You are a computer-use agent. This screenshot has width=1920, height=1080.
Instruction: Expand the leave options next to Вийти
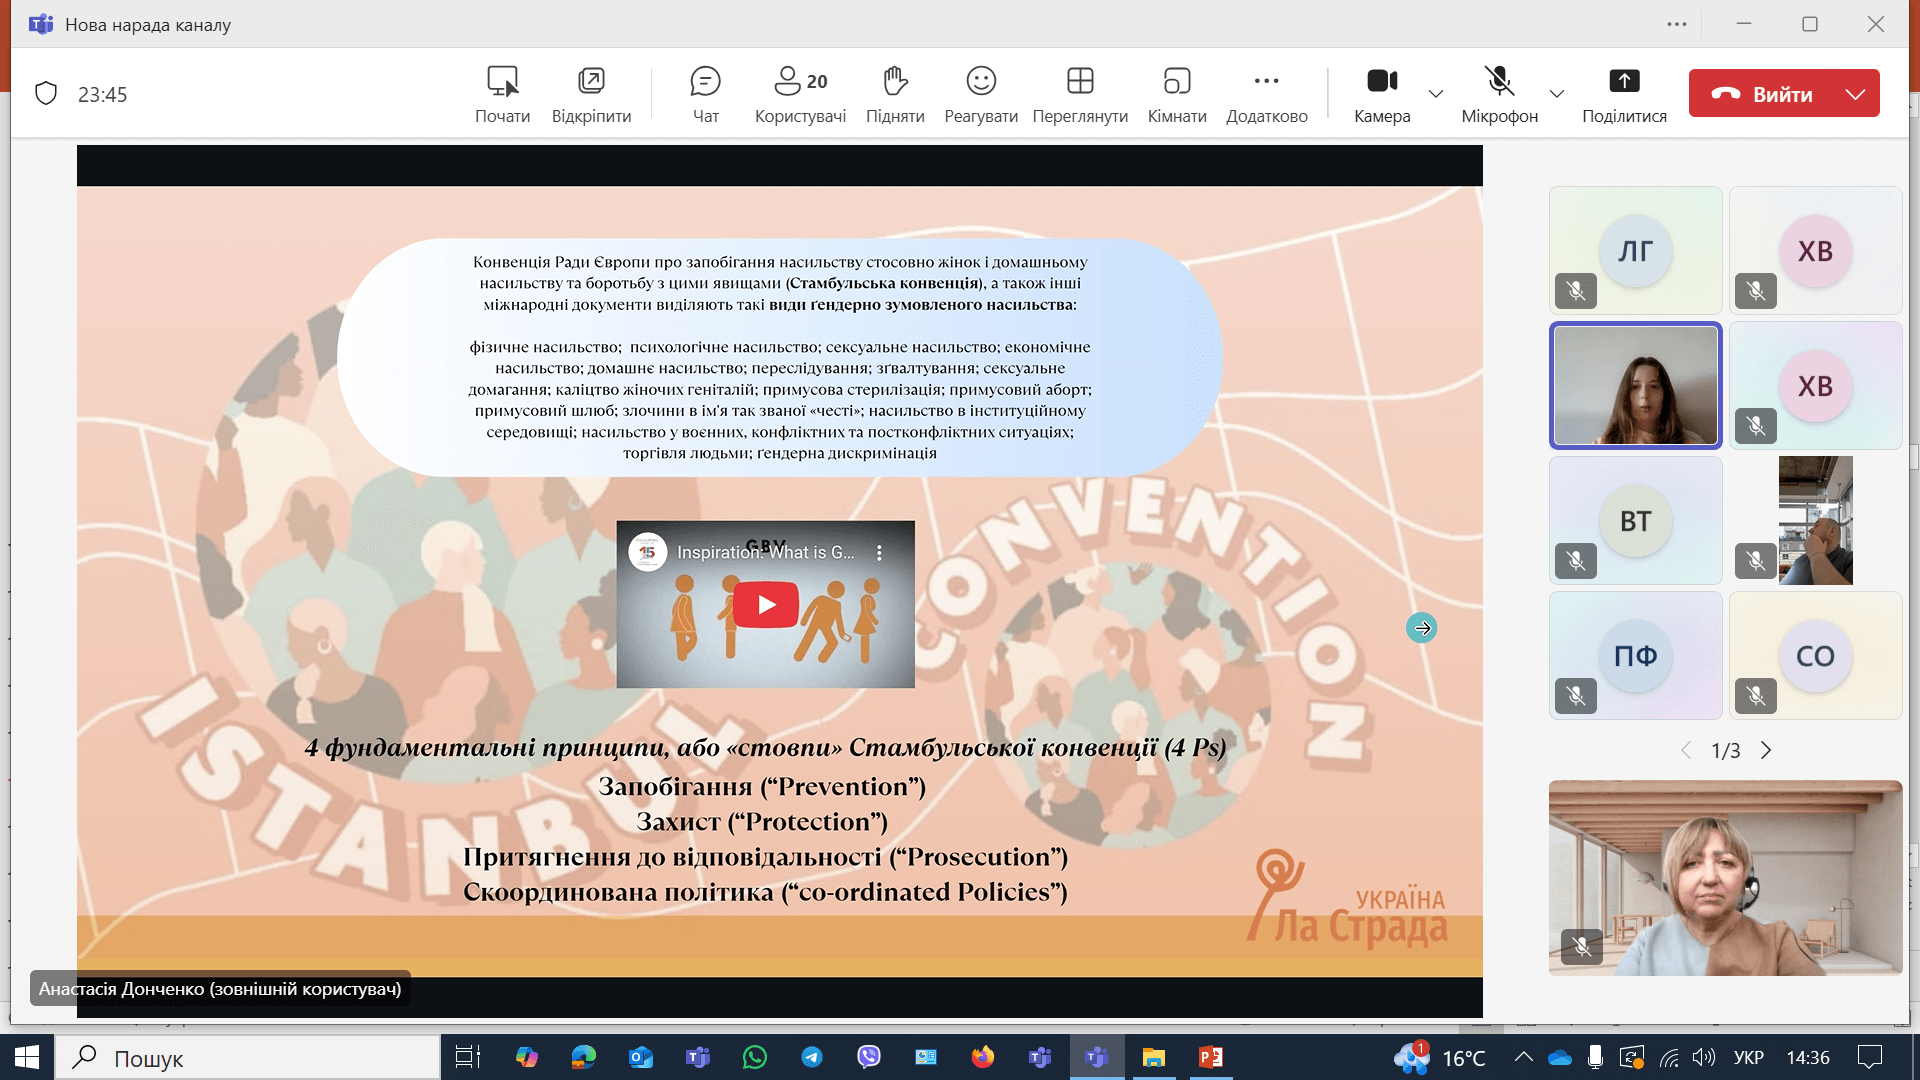[x=1856, y=94]
